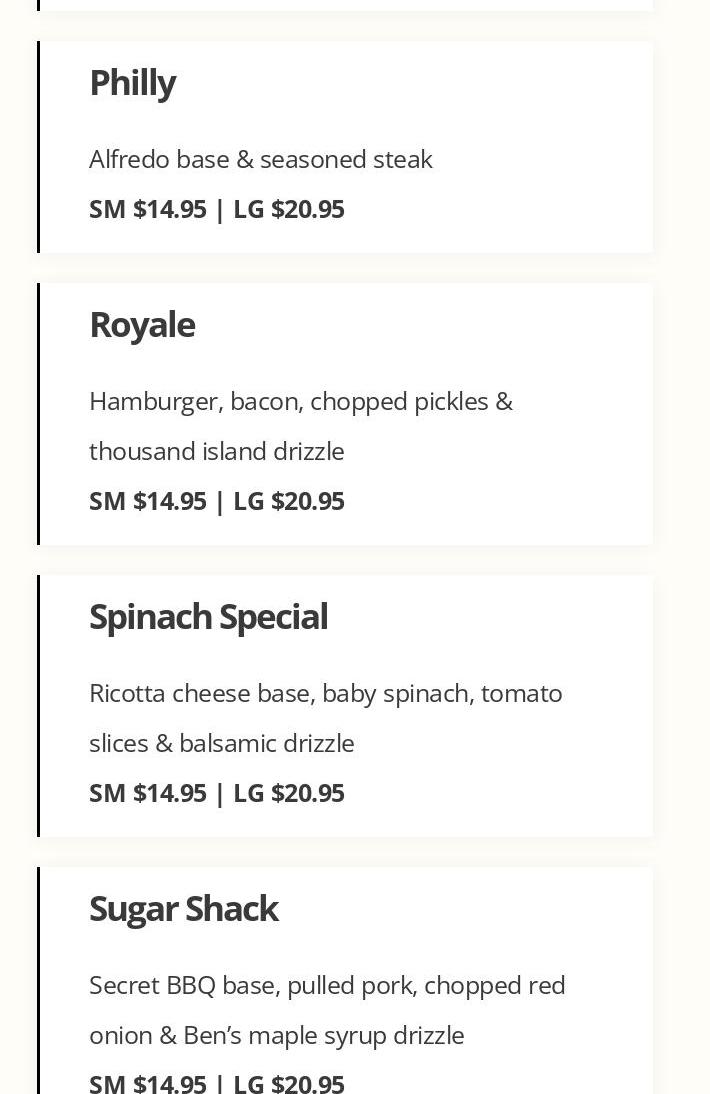Click the Hamburger, bacon, chopped pickles text

pyautogui.click(x=300, y=401)
